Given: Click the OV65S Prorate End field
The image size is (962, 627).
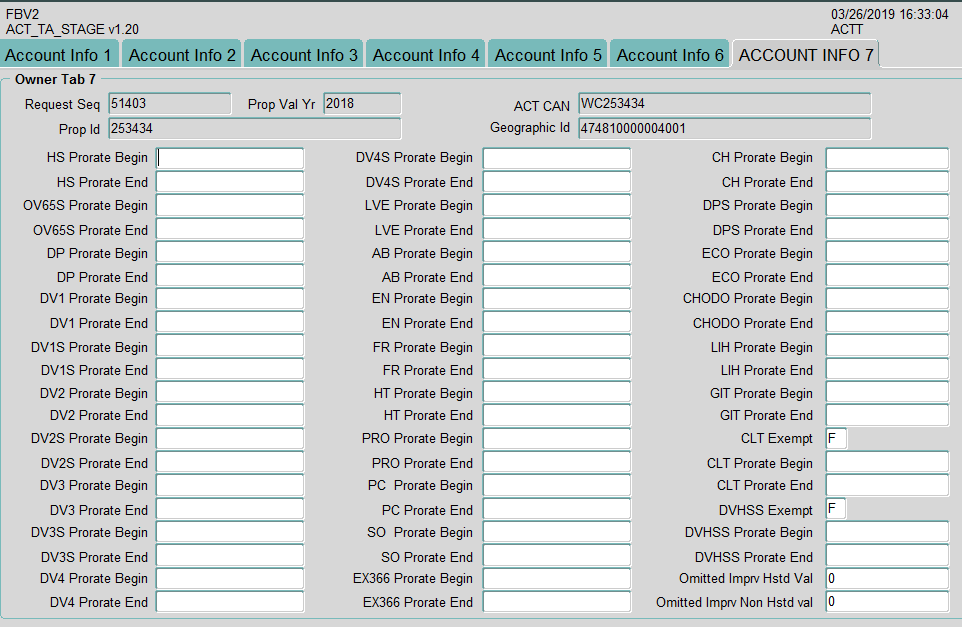Looking at the screenshot, I should pos(230,230).
